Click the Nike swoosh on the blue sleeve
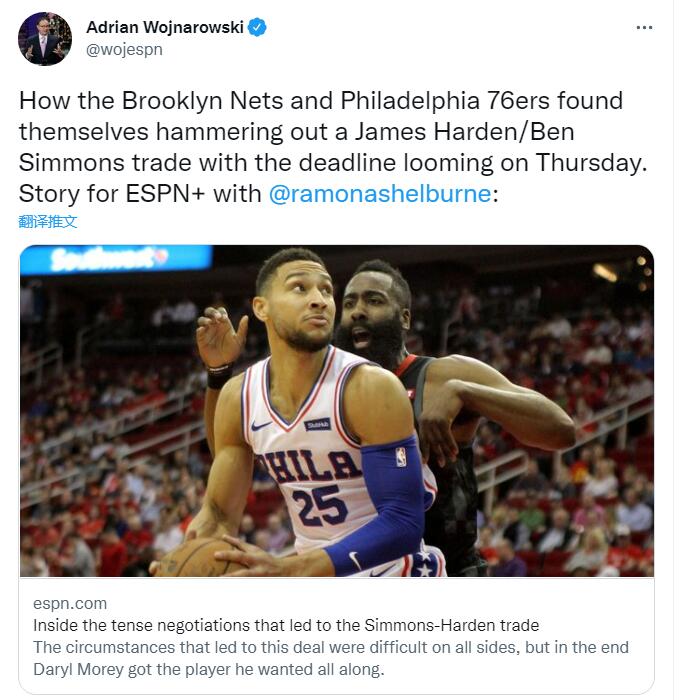Screen dimensions: 690x700 coord(355,560)
